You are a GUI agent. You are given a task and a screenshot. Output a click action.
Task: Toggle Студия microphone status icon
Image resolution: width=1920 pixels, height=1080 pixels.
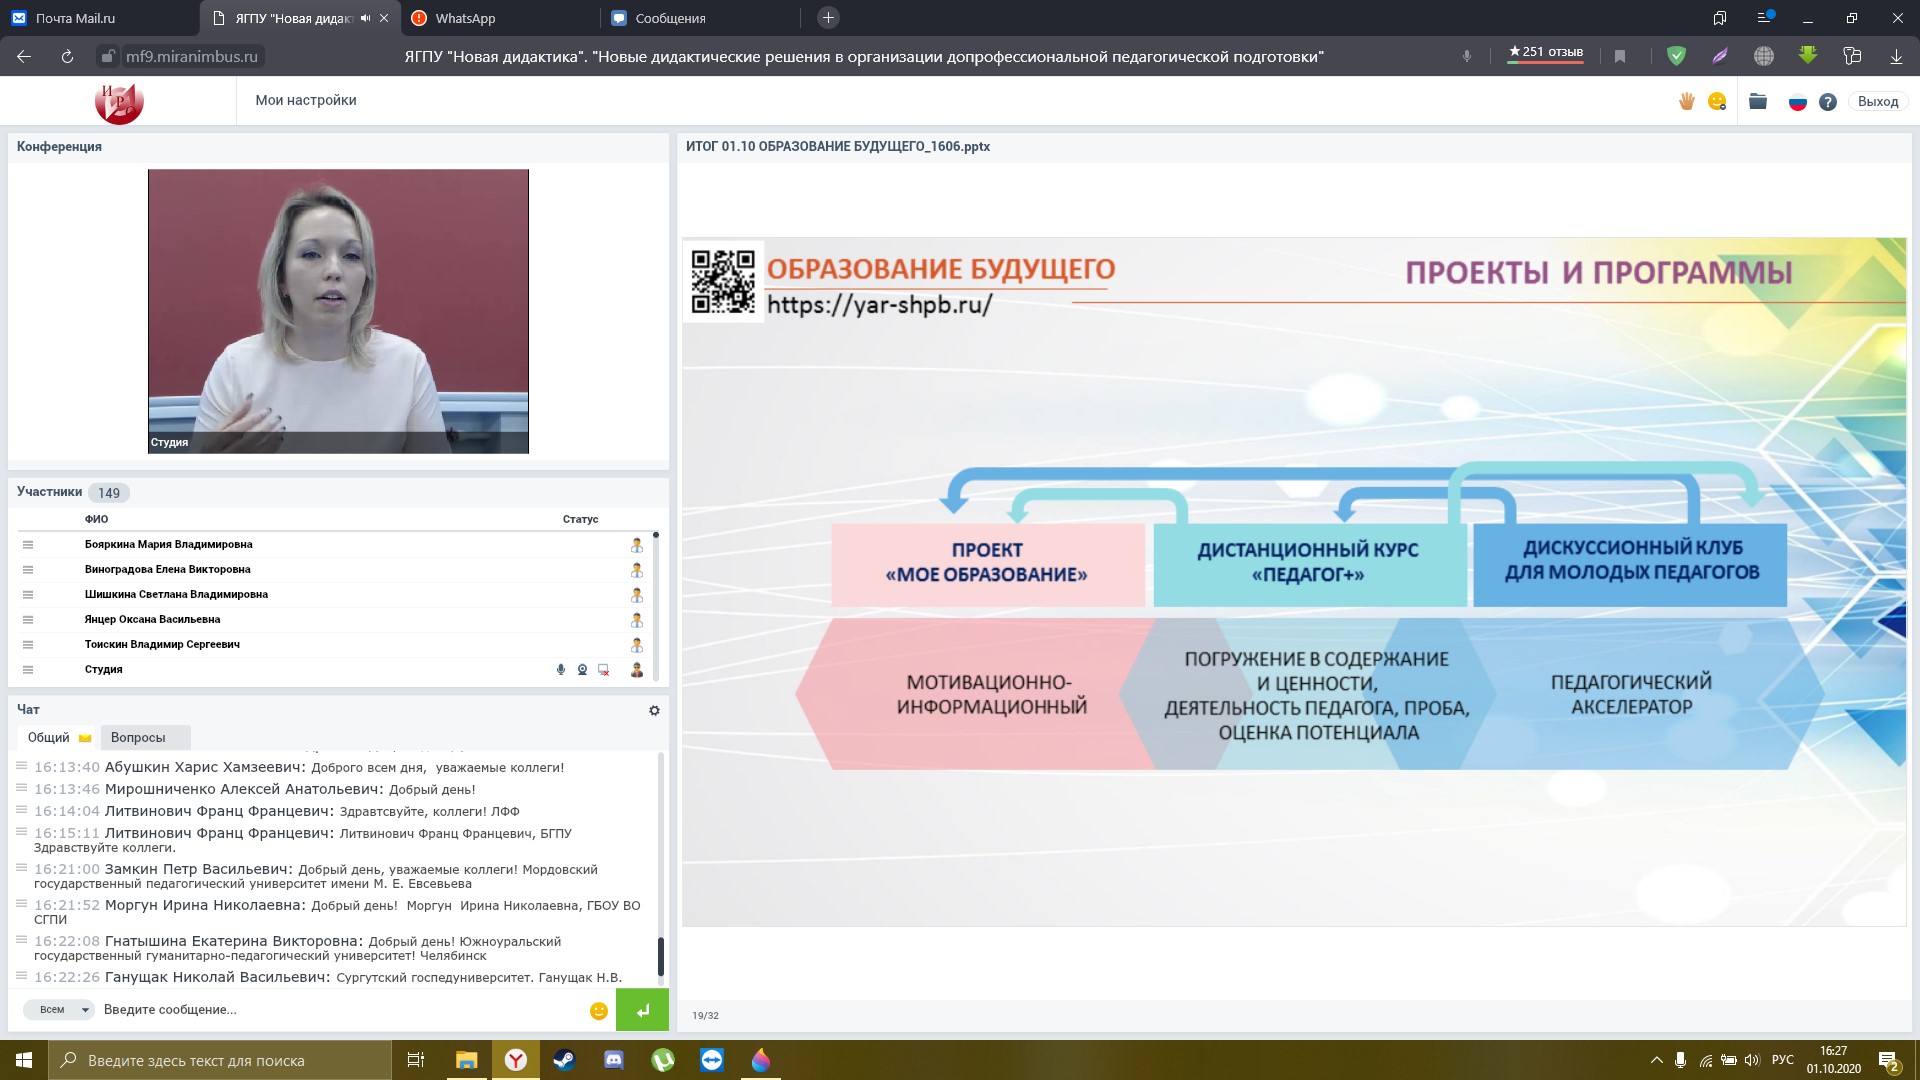click(561, 670)
